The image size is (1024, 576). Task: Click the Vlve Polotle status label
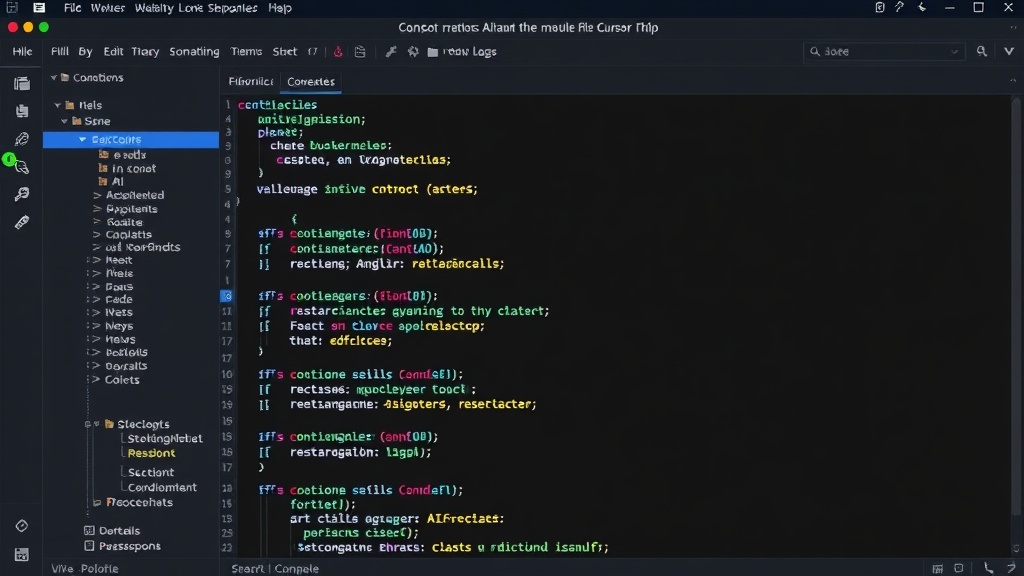(85, 569)
